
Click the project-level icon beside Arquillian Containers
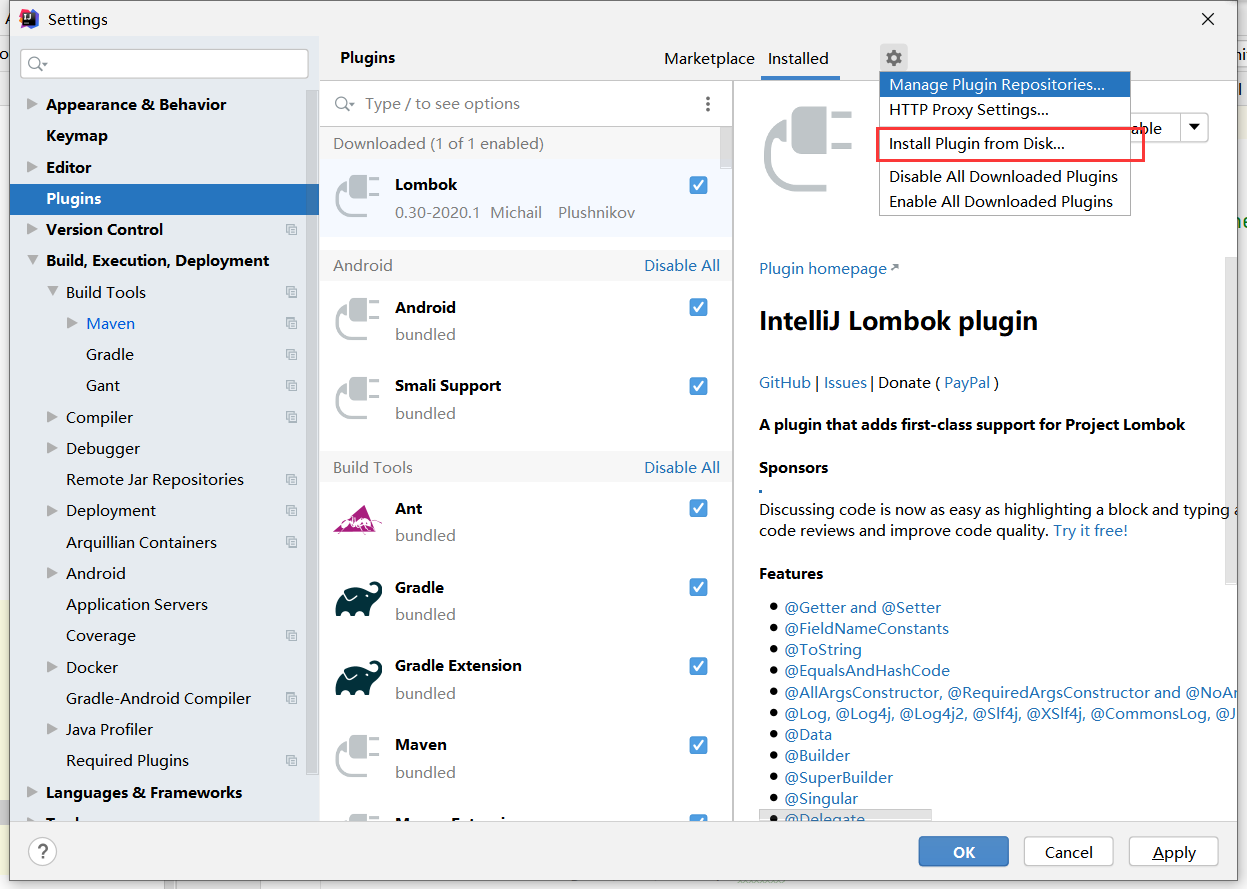(291, 542)
